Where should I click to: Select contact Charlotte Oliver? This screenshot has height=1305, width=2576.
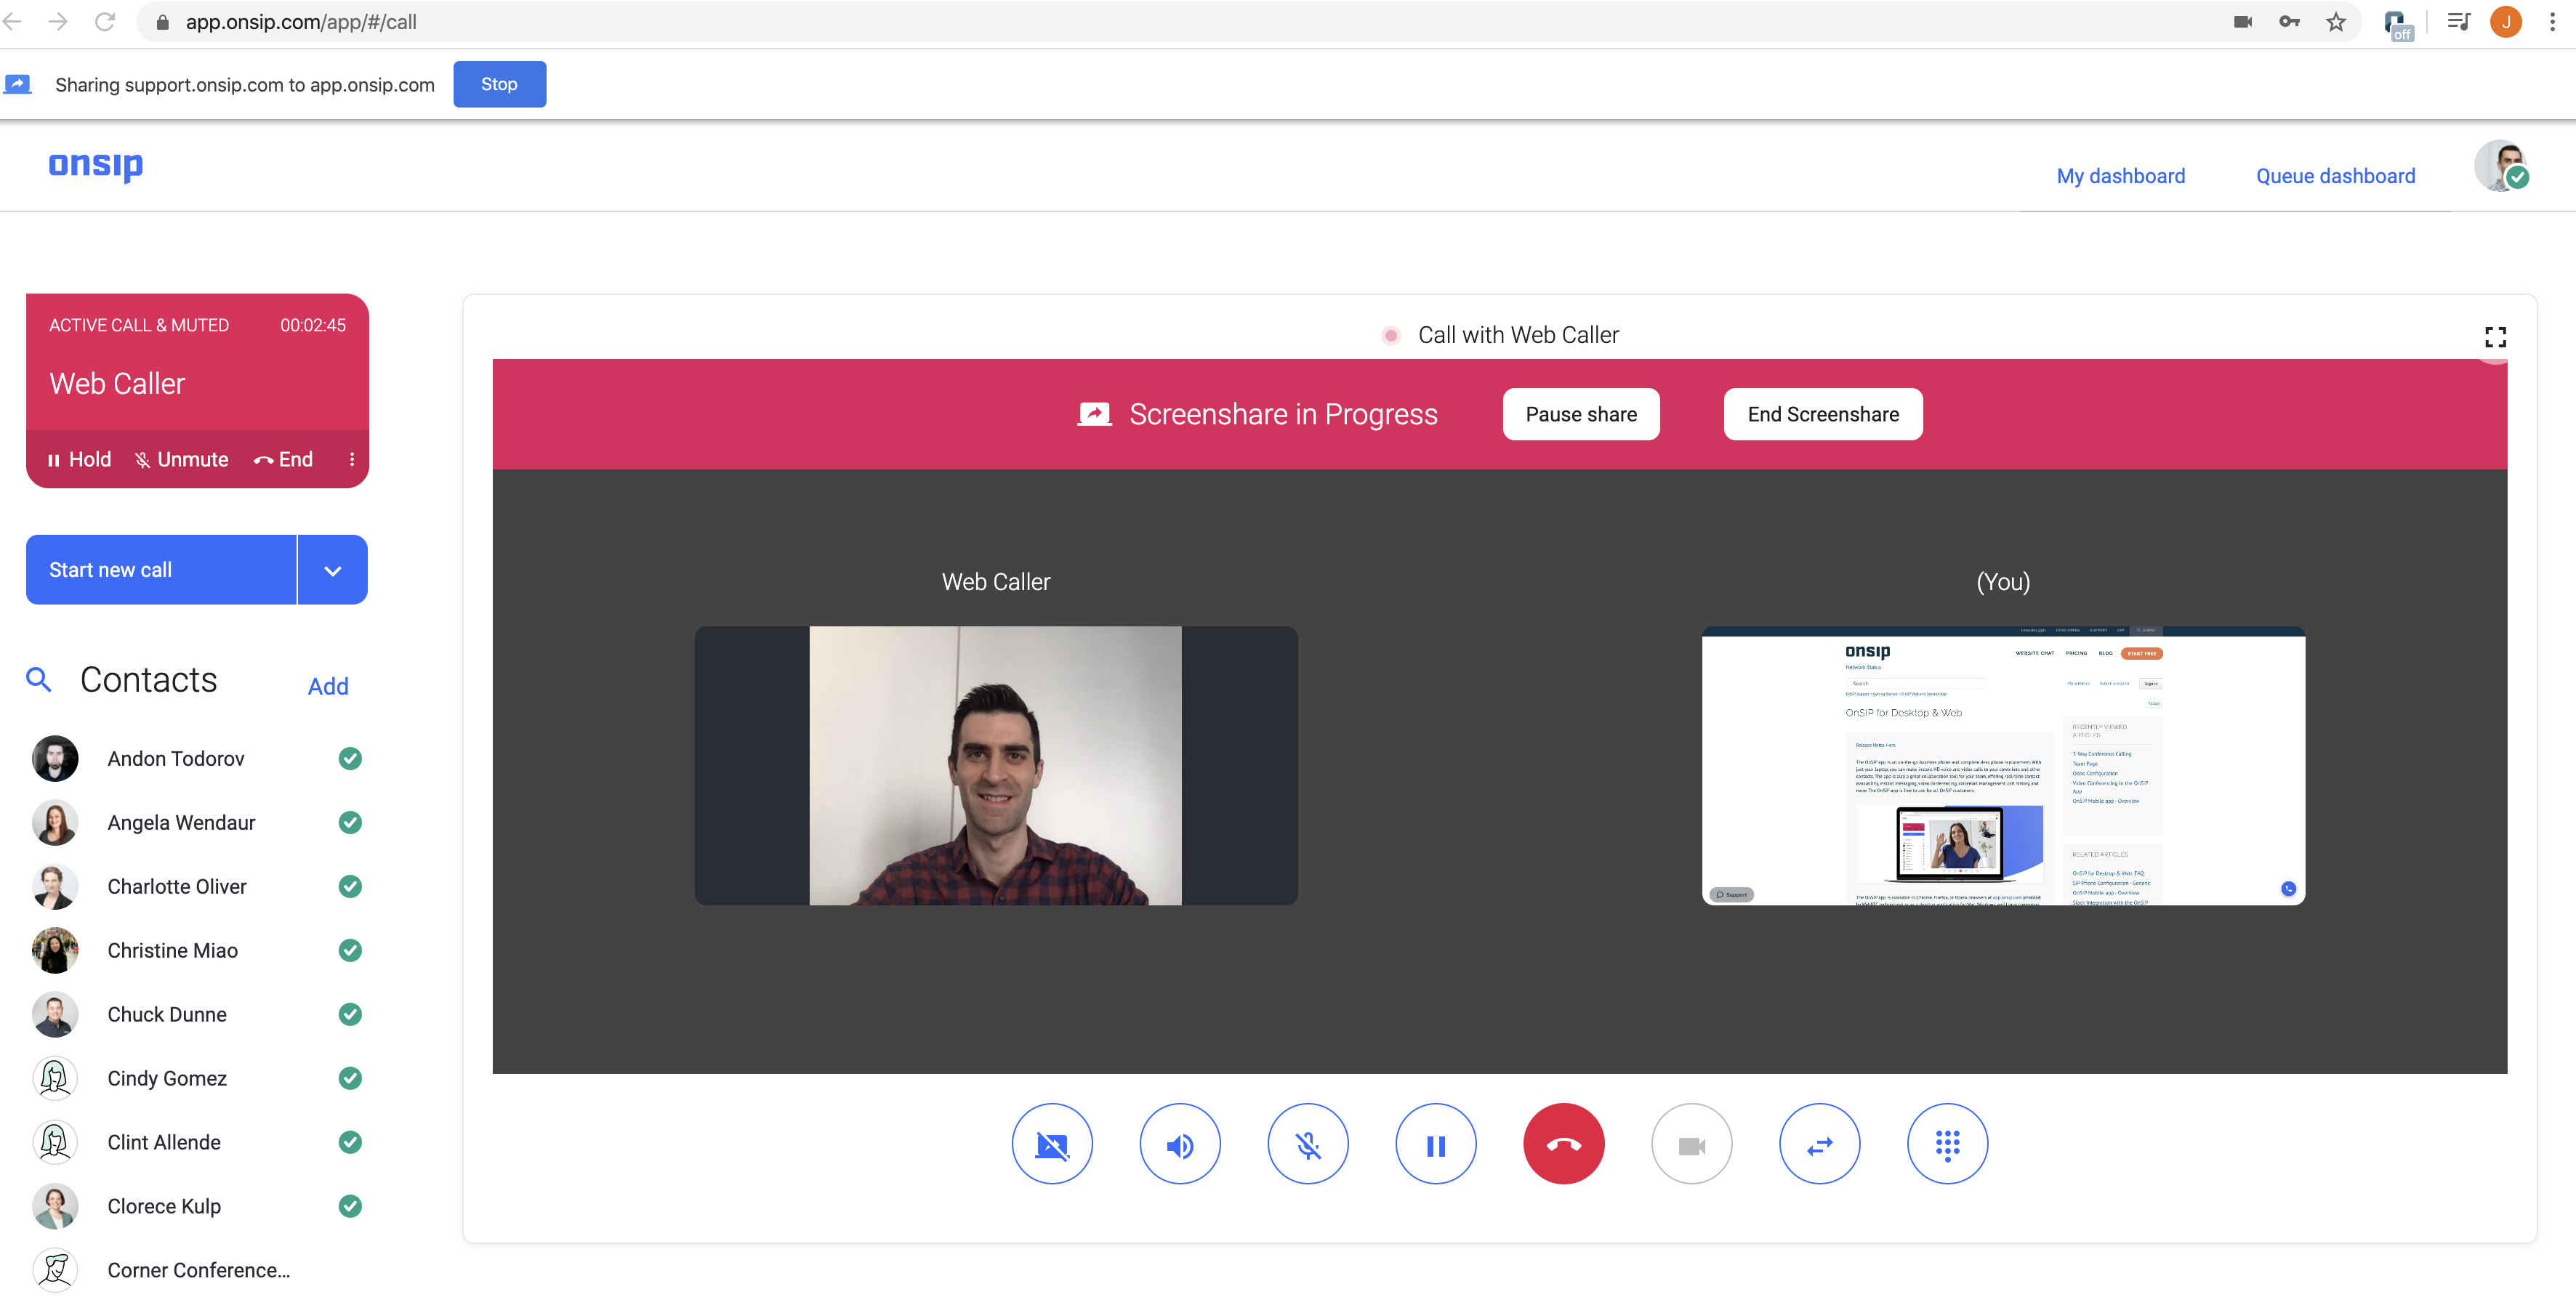[x=177, y=886]
